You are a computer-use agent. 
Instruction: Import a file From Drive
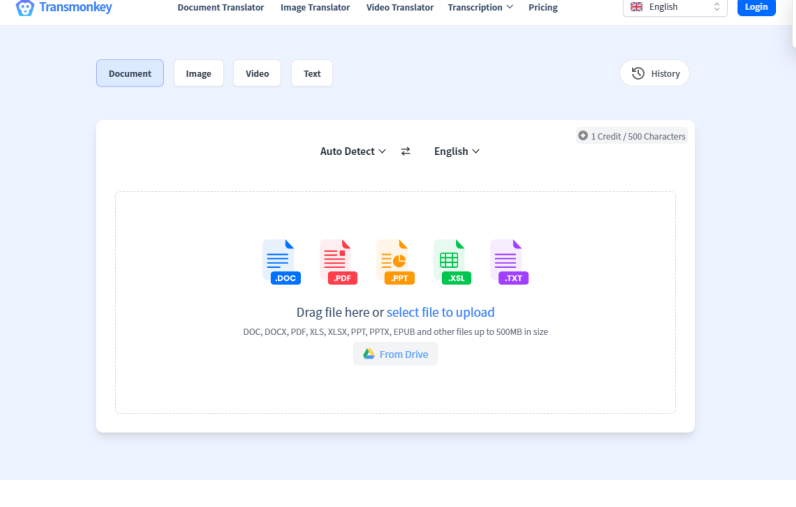(x=395, y=354)
